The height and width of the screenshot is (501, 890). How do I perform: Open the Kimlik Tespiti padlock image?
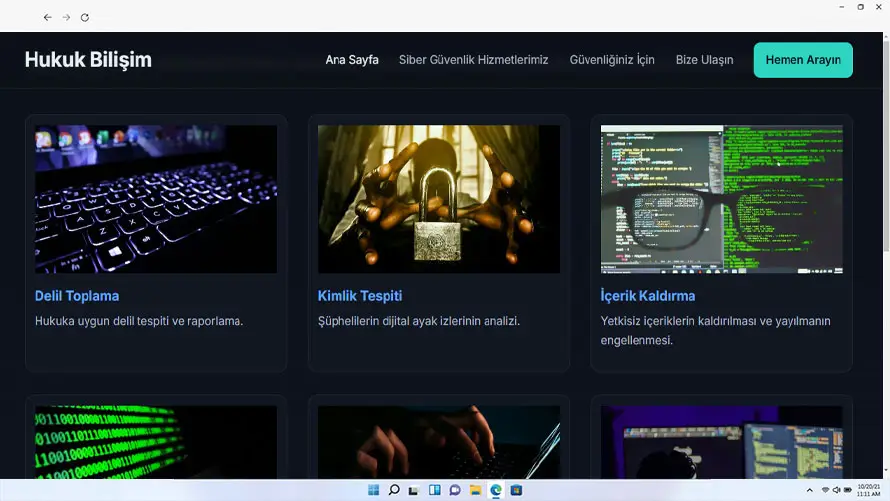coord(439,199)
